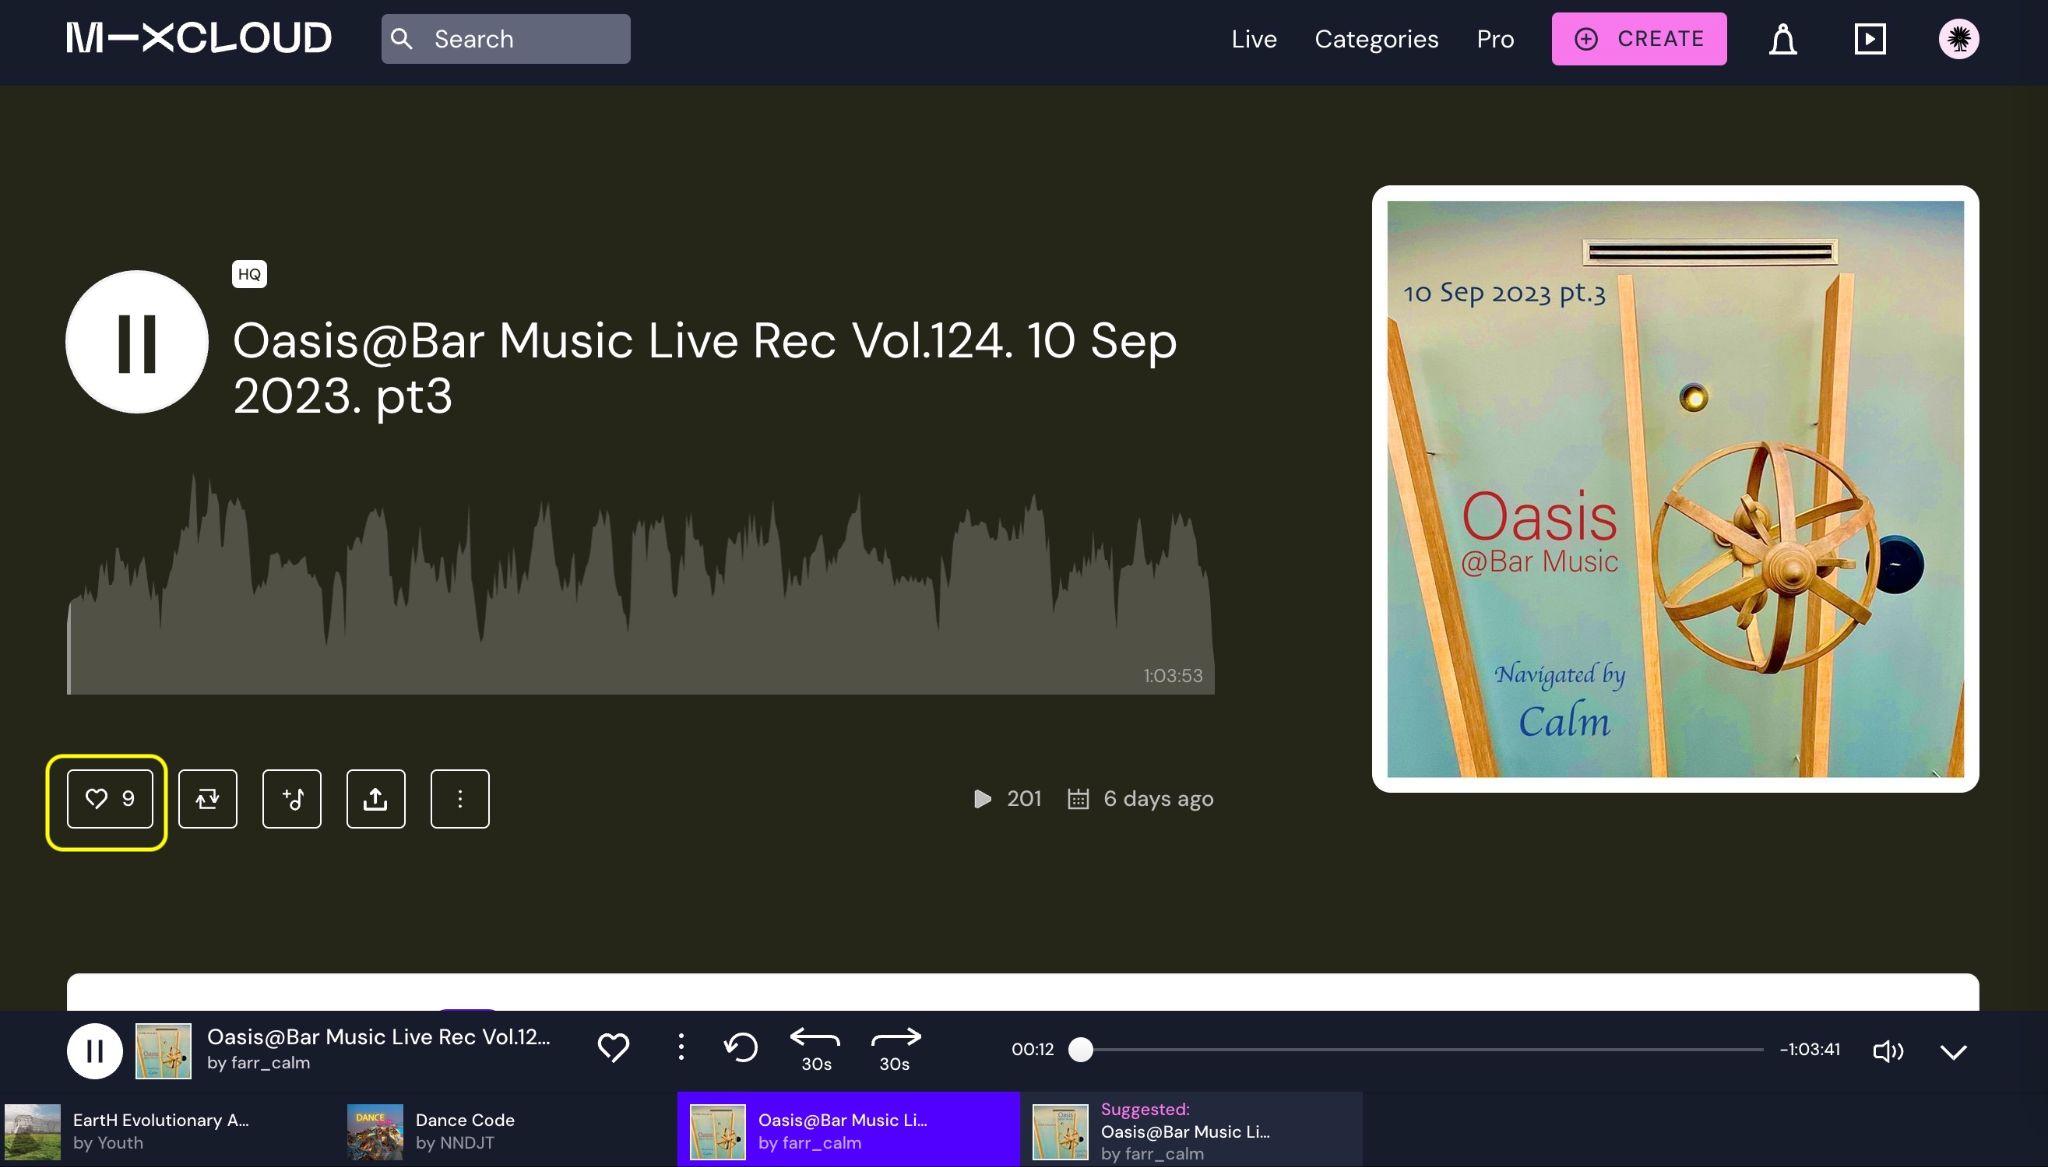Open the Pro page
This screenshot has height=1167, width=2048.
pos(1495,39)
